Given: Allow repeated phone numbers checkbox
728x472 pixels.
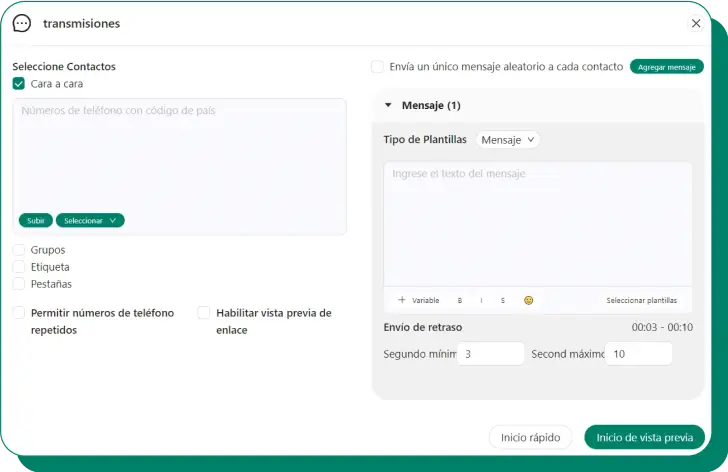Looking at the screenshot, I should (x=19, y=313).
